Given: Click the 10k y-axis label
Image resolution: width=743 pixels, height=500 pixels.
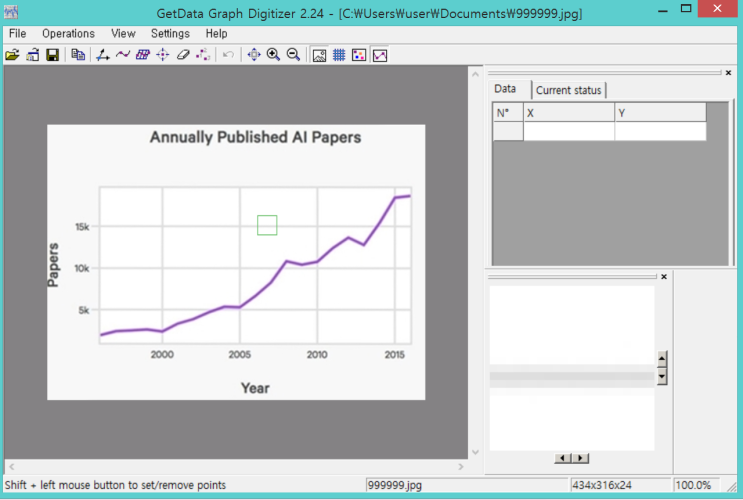Looking at the screenshot, I should click(x=82, y=269).
